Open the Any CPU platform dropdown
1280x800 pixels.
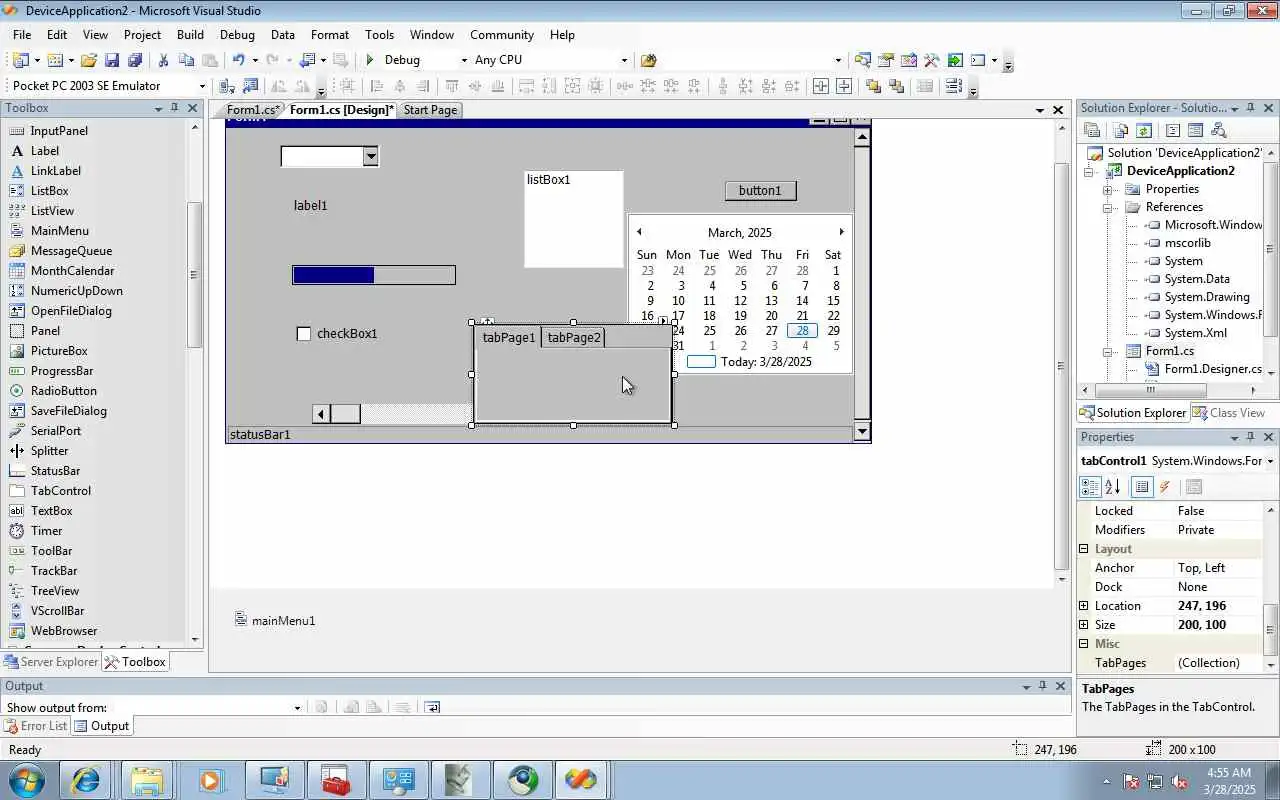pos(624,60)
